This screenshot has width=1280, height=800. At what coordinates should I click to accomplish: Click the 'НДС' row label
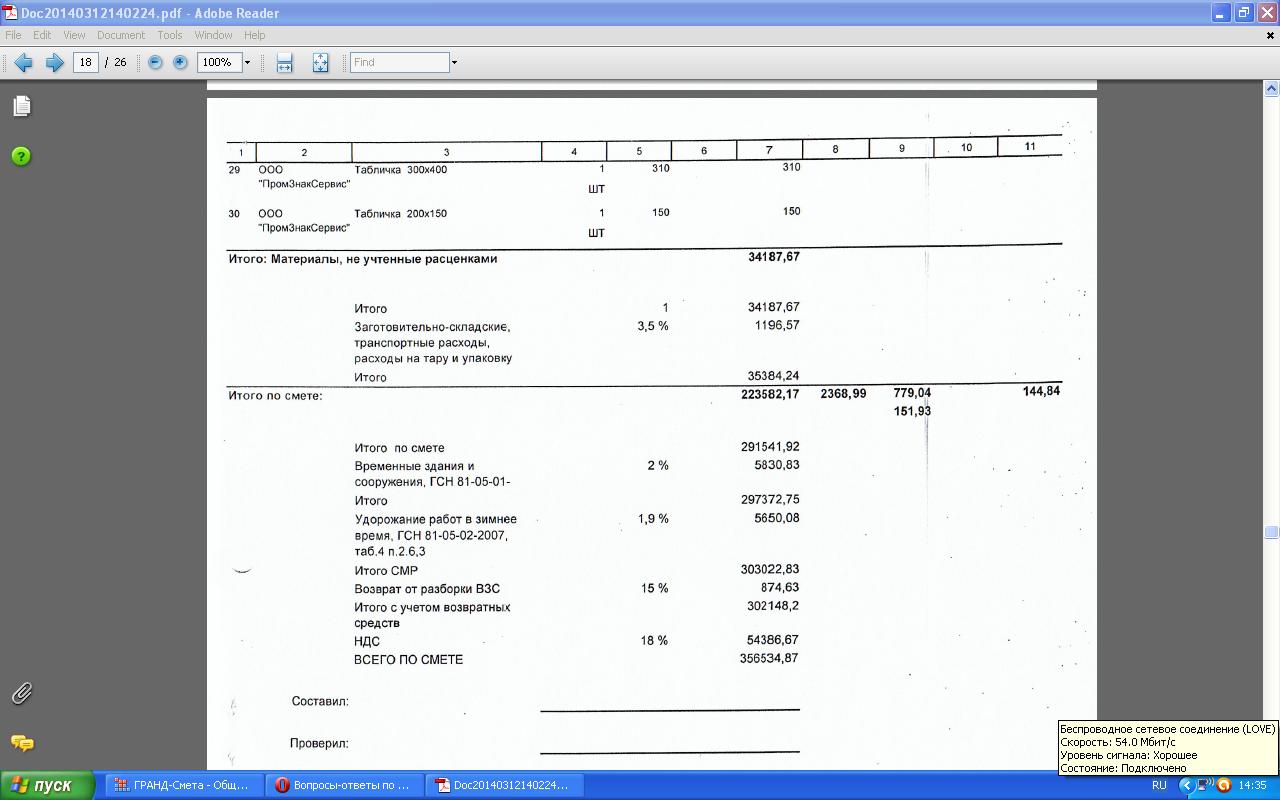(x=367, y=642)
